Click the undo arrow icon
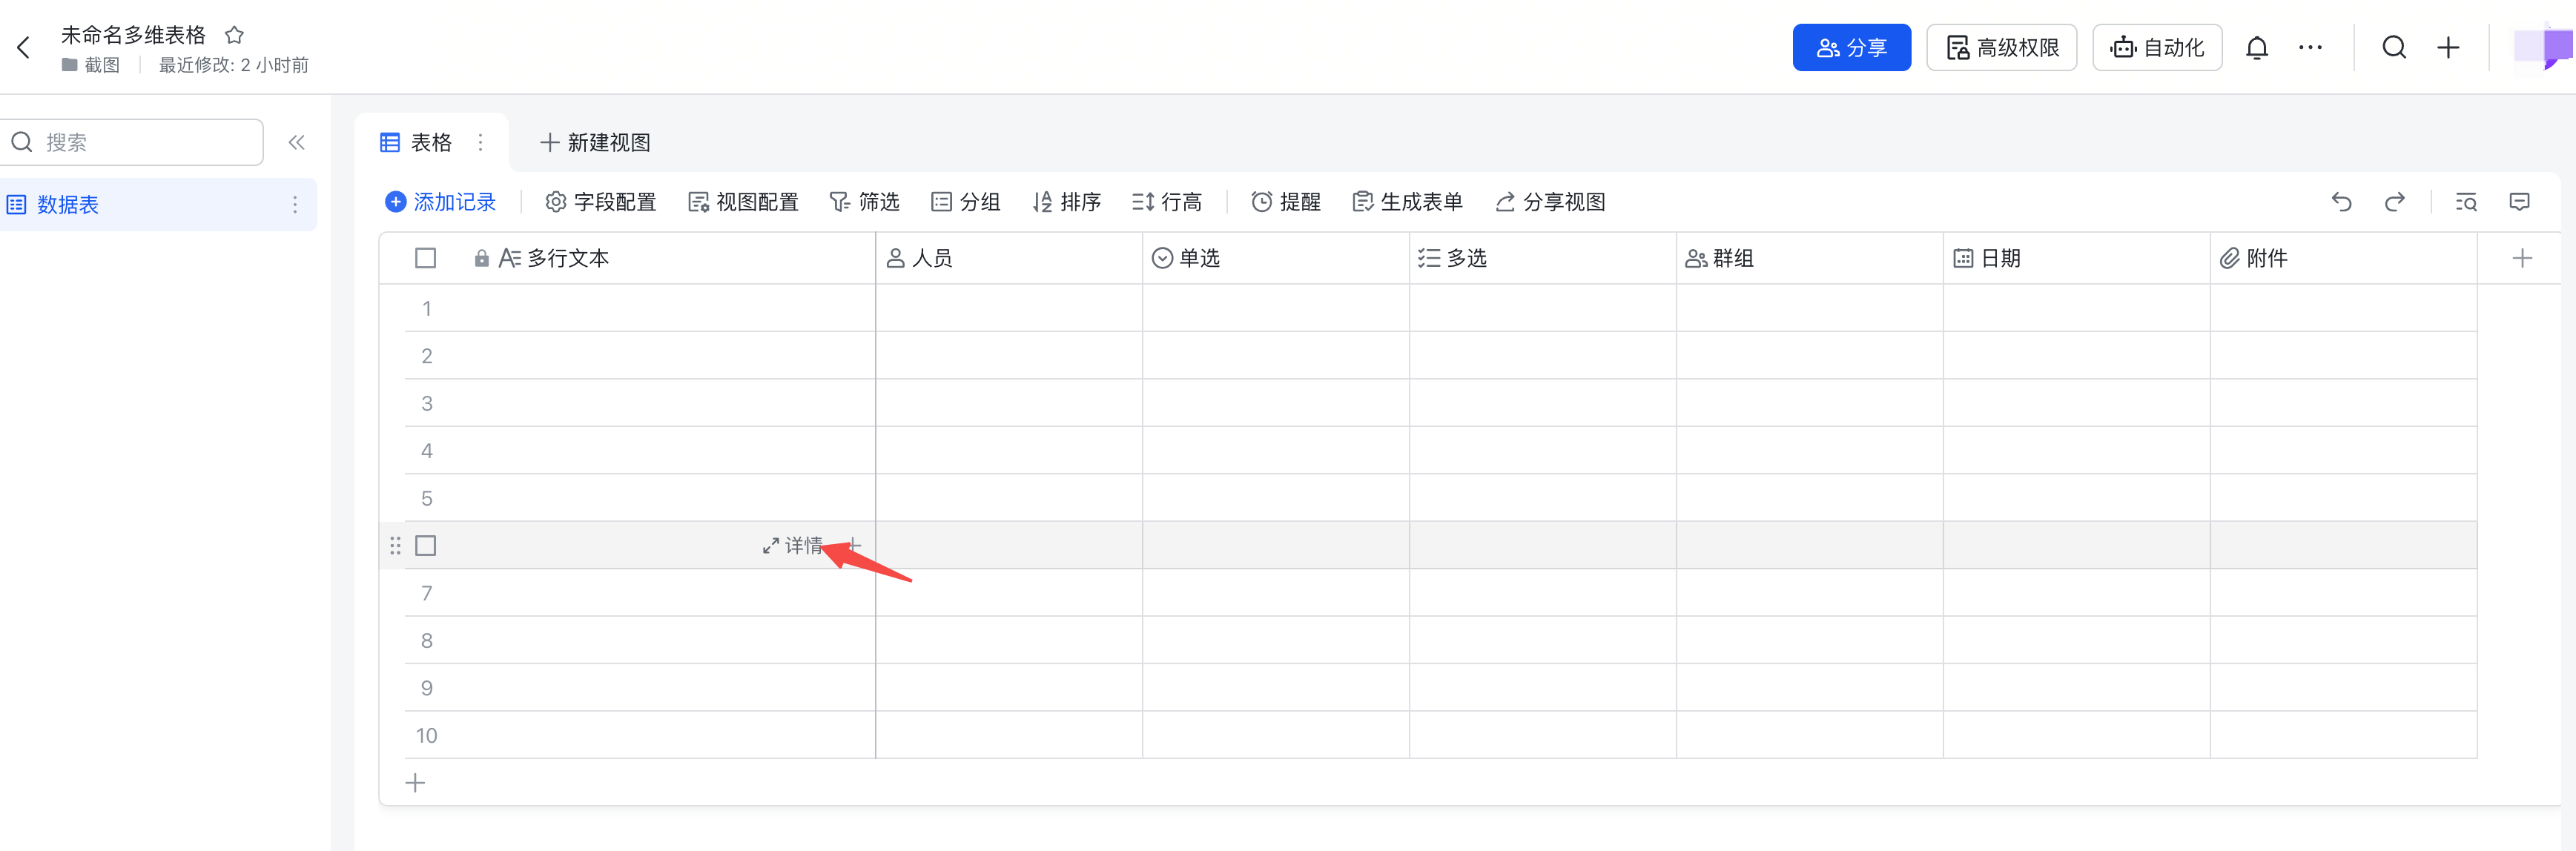Image resolution: width=2576 pixels, height=851 pixels. pos(2342,202)
